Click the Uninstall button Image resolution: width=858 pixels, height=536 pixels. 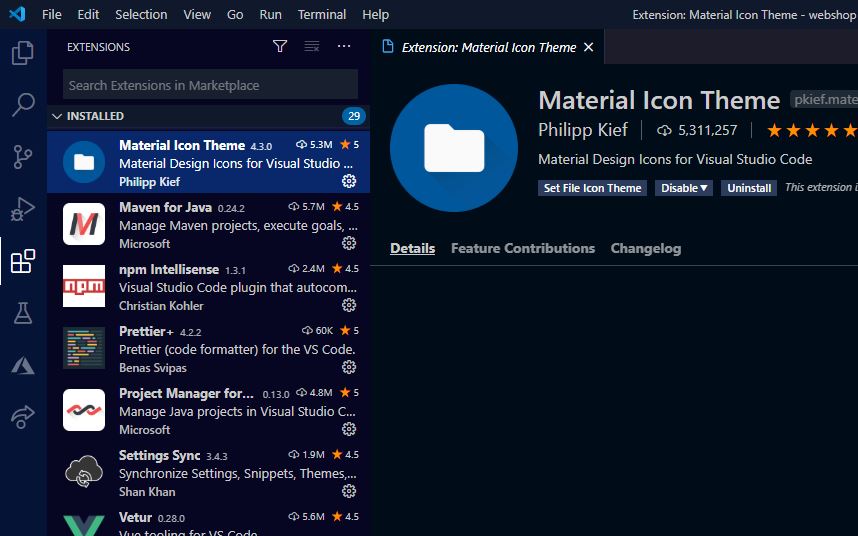(749, 188)
